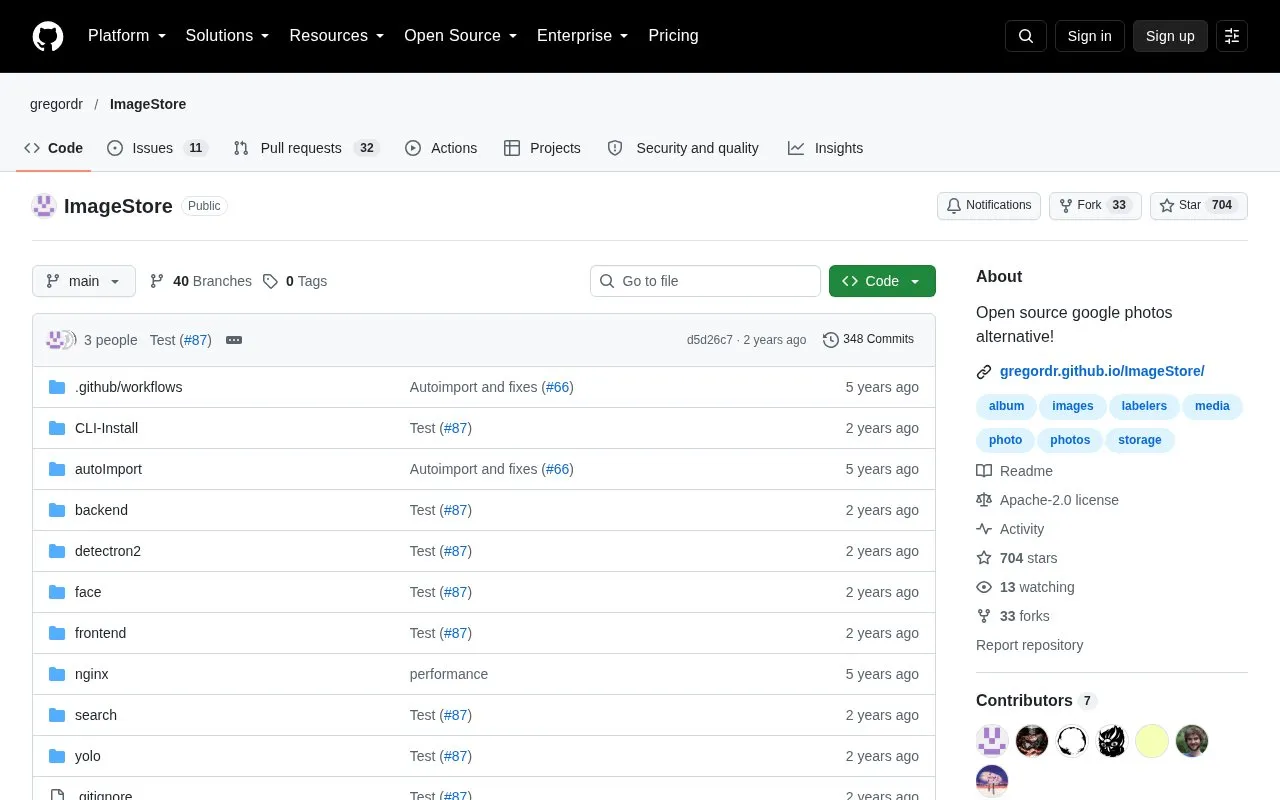Image resolution: width=1280 pixels, height=800 pixels.
Task: Expand the Platform menu
Action: pyautogui.click(x=127, y=36)
